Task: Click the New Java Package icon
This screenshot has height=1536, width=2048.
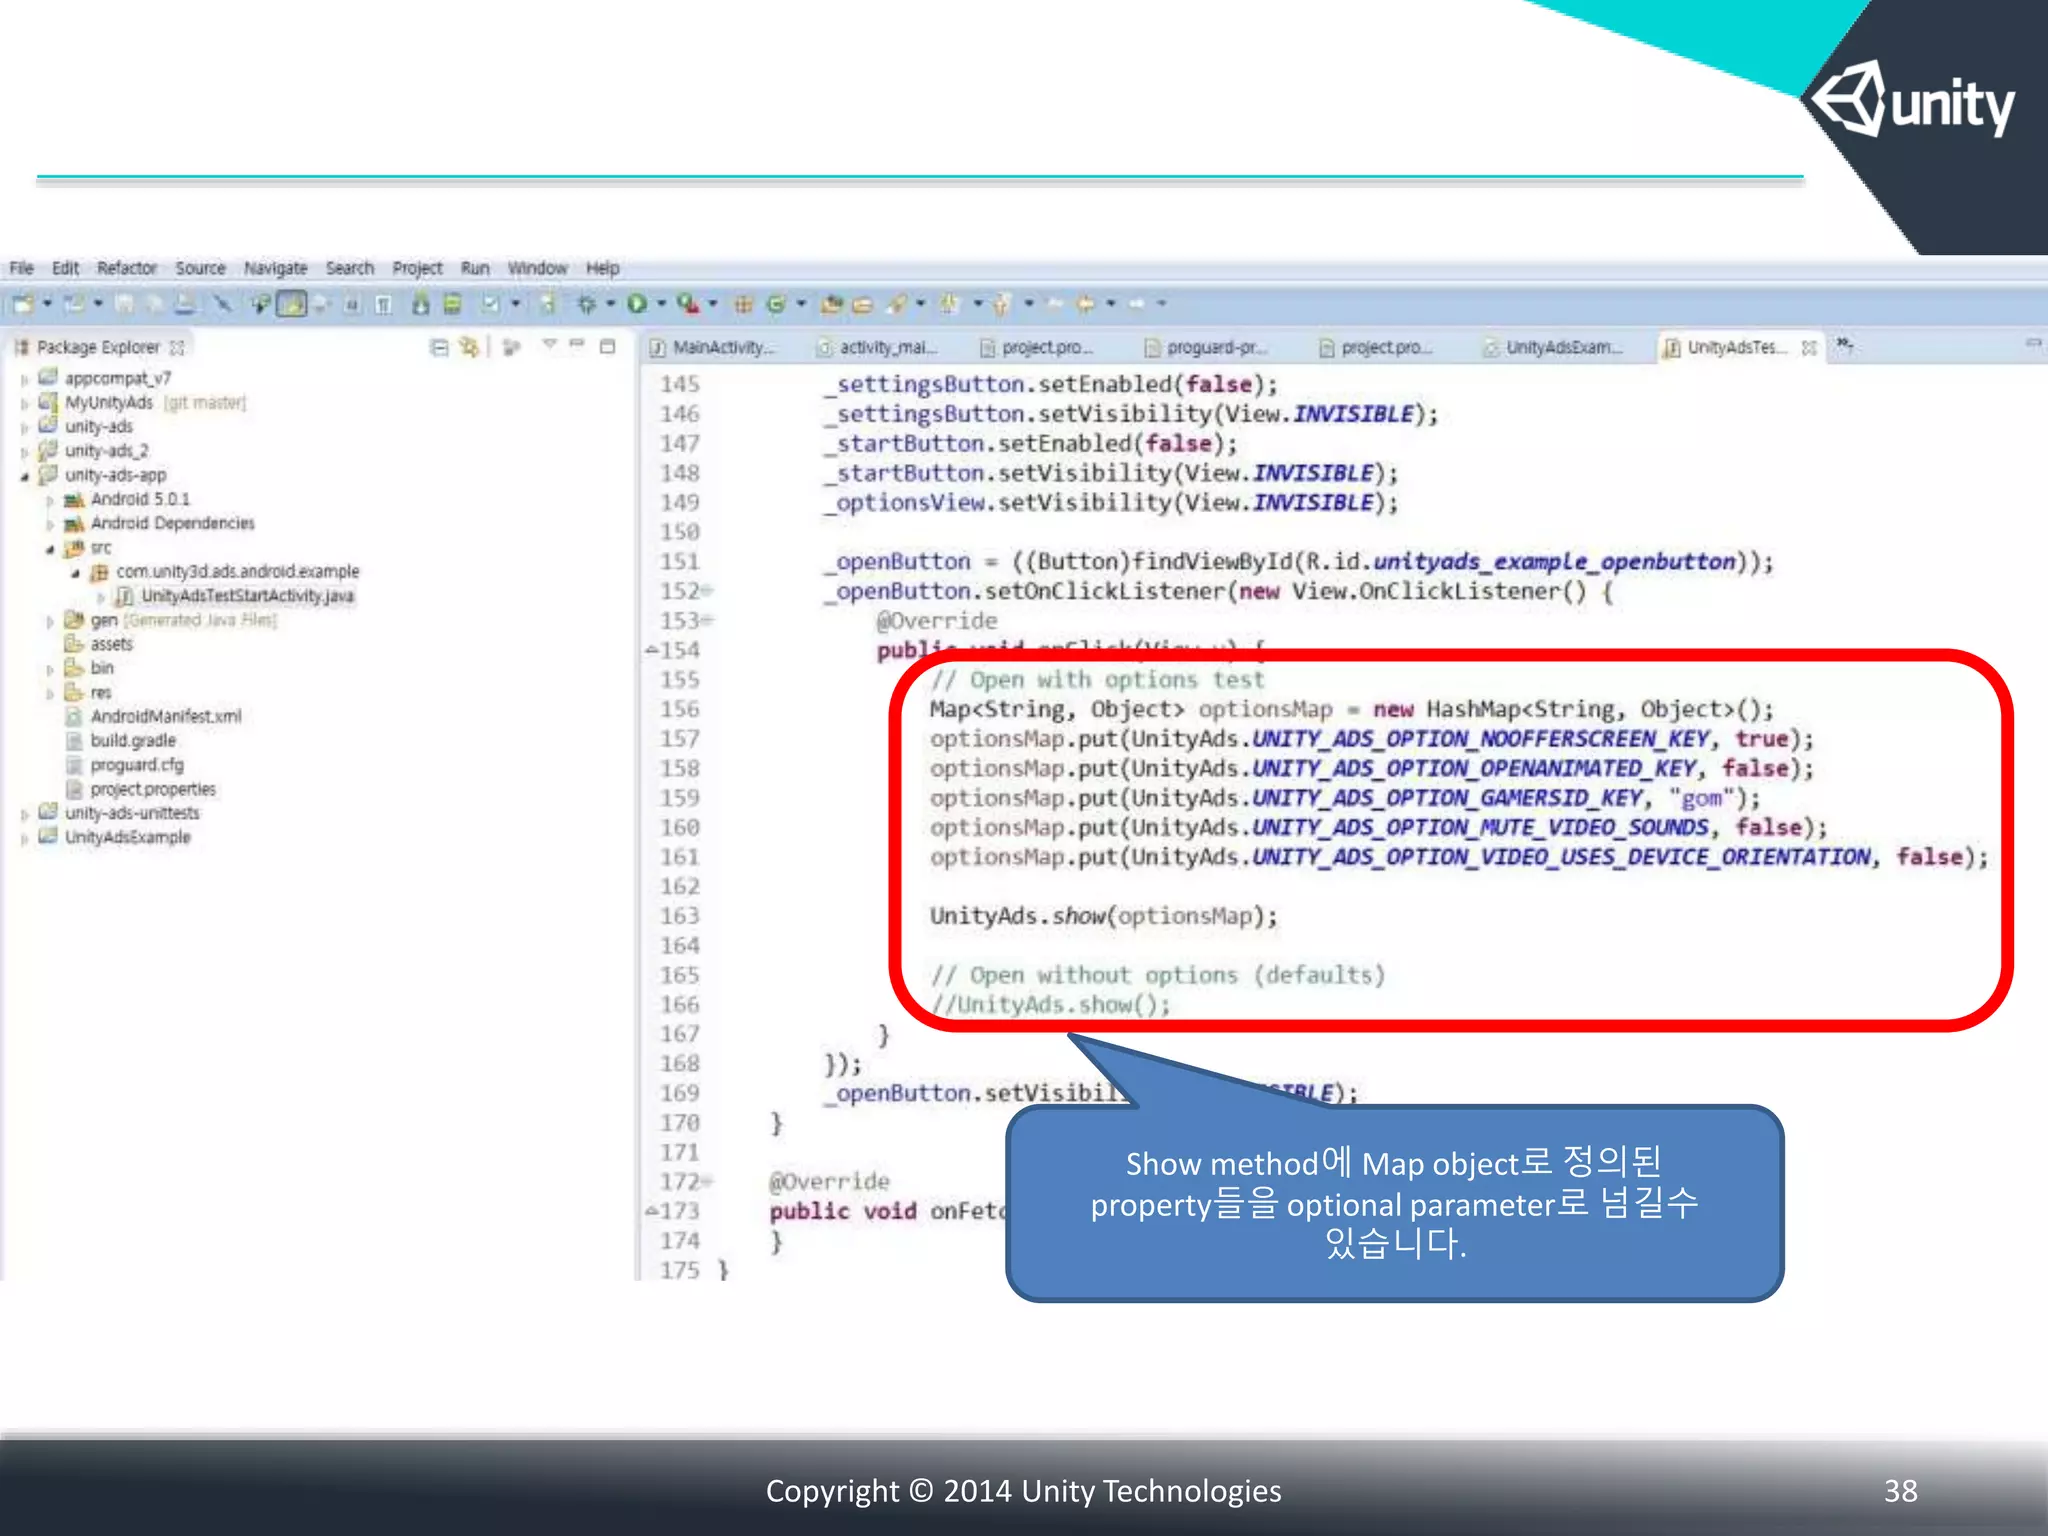Action: point(743,304)
